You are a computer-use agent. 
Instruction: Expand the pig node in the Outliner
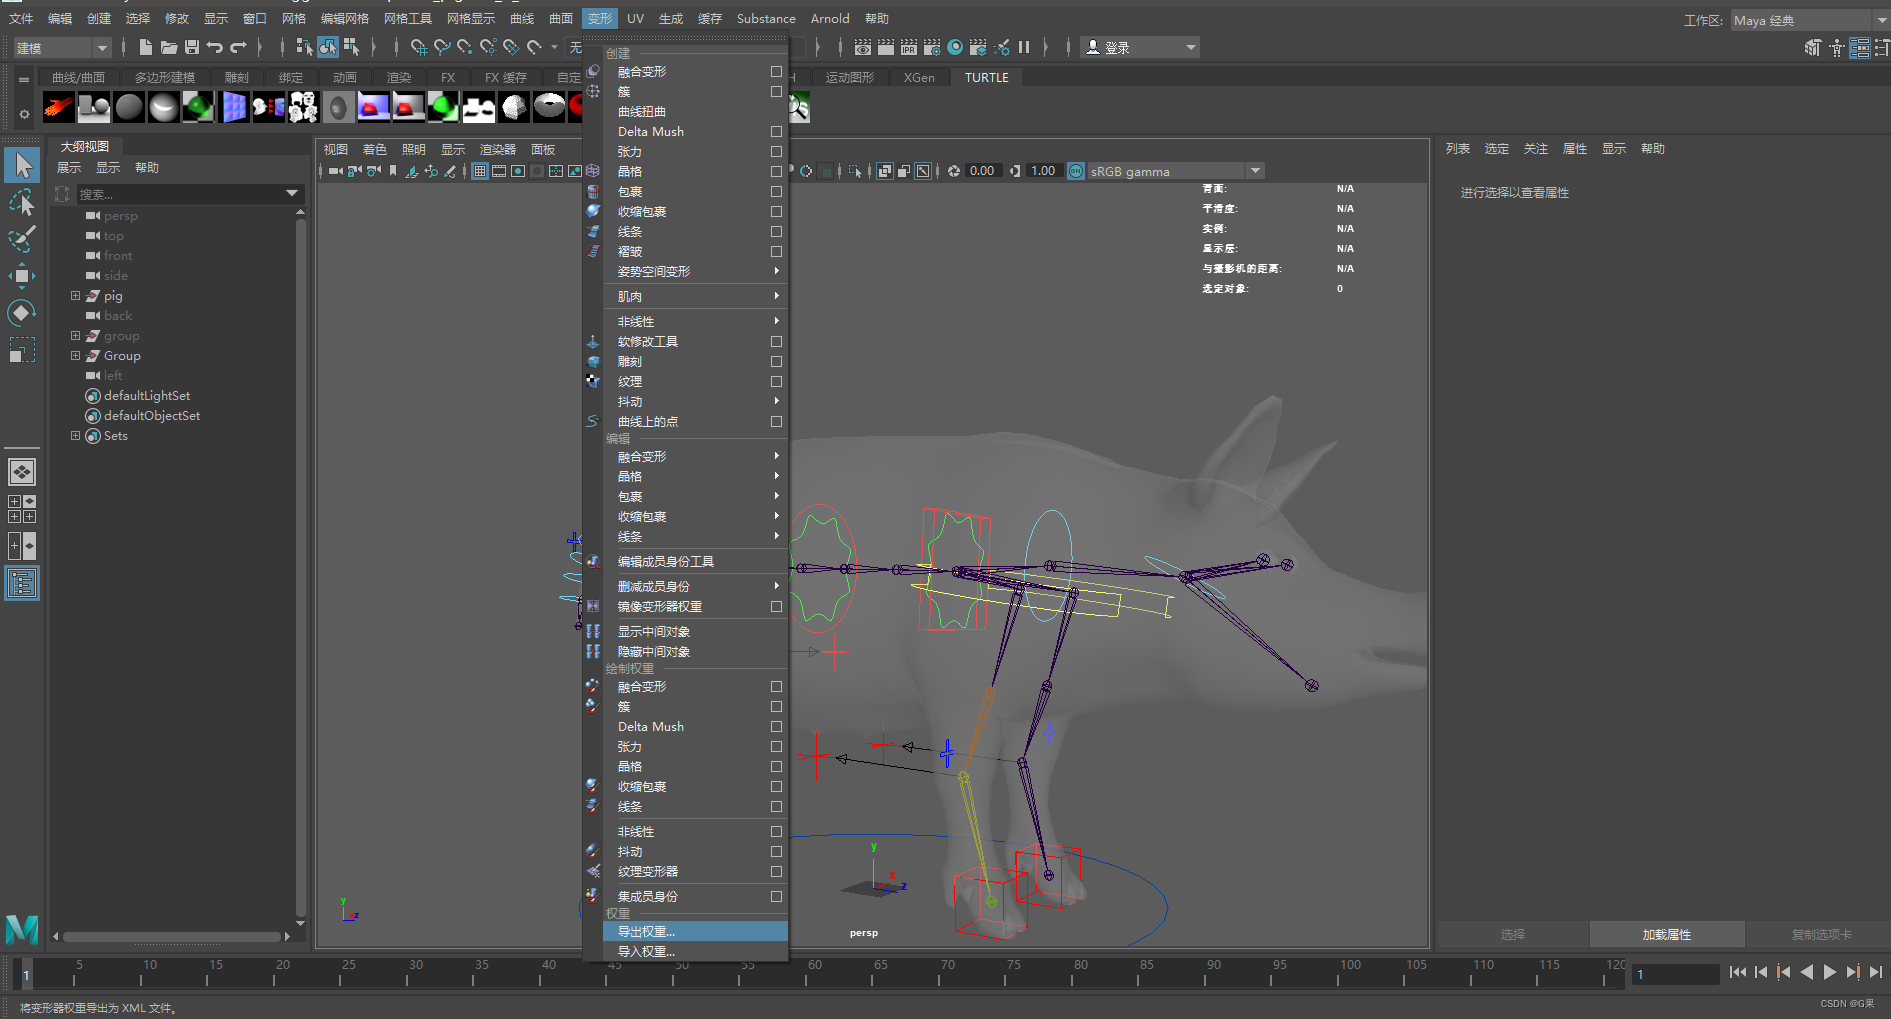click(75, 295)
